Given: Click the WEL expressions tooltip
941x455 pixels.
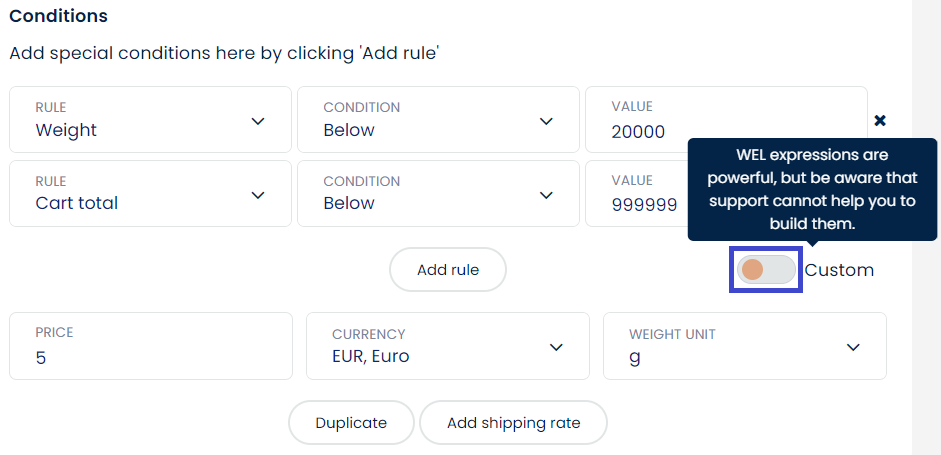Looking at the screenshot, I should click(811, 189).
